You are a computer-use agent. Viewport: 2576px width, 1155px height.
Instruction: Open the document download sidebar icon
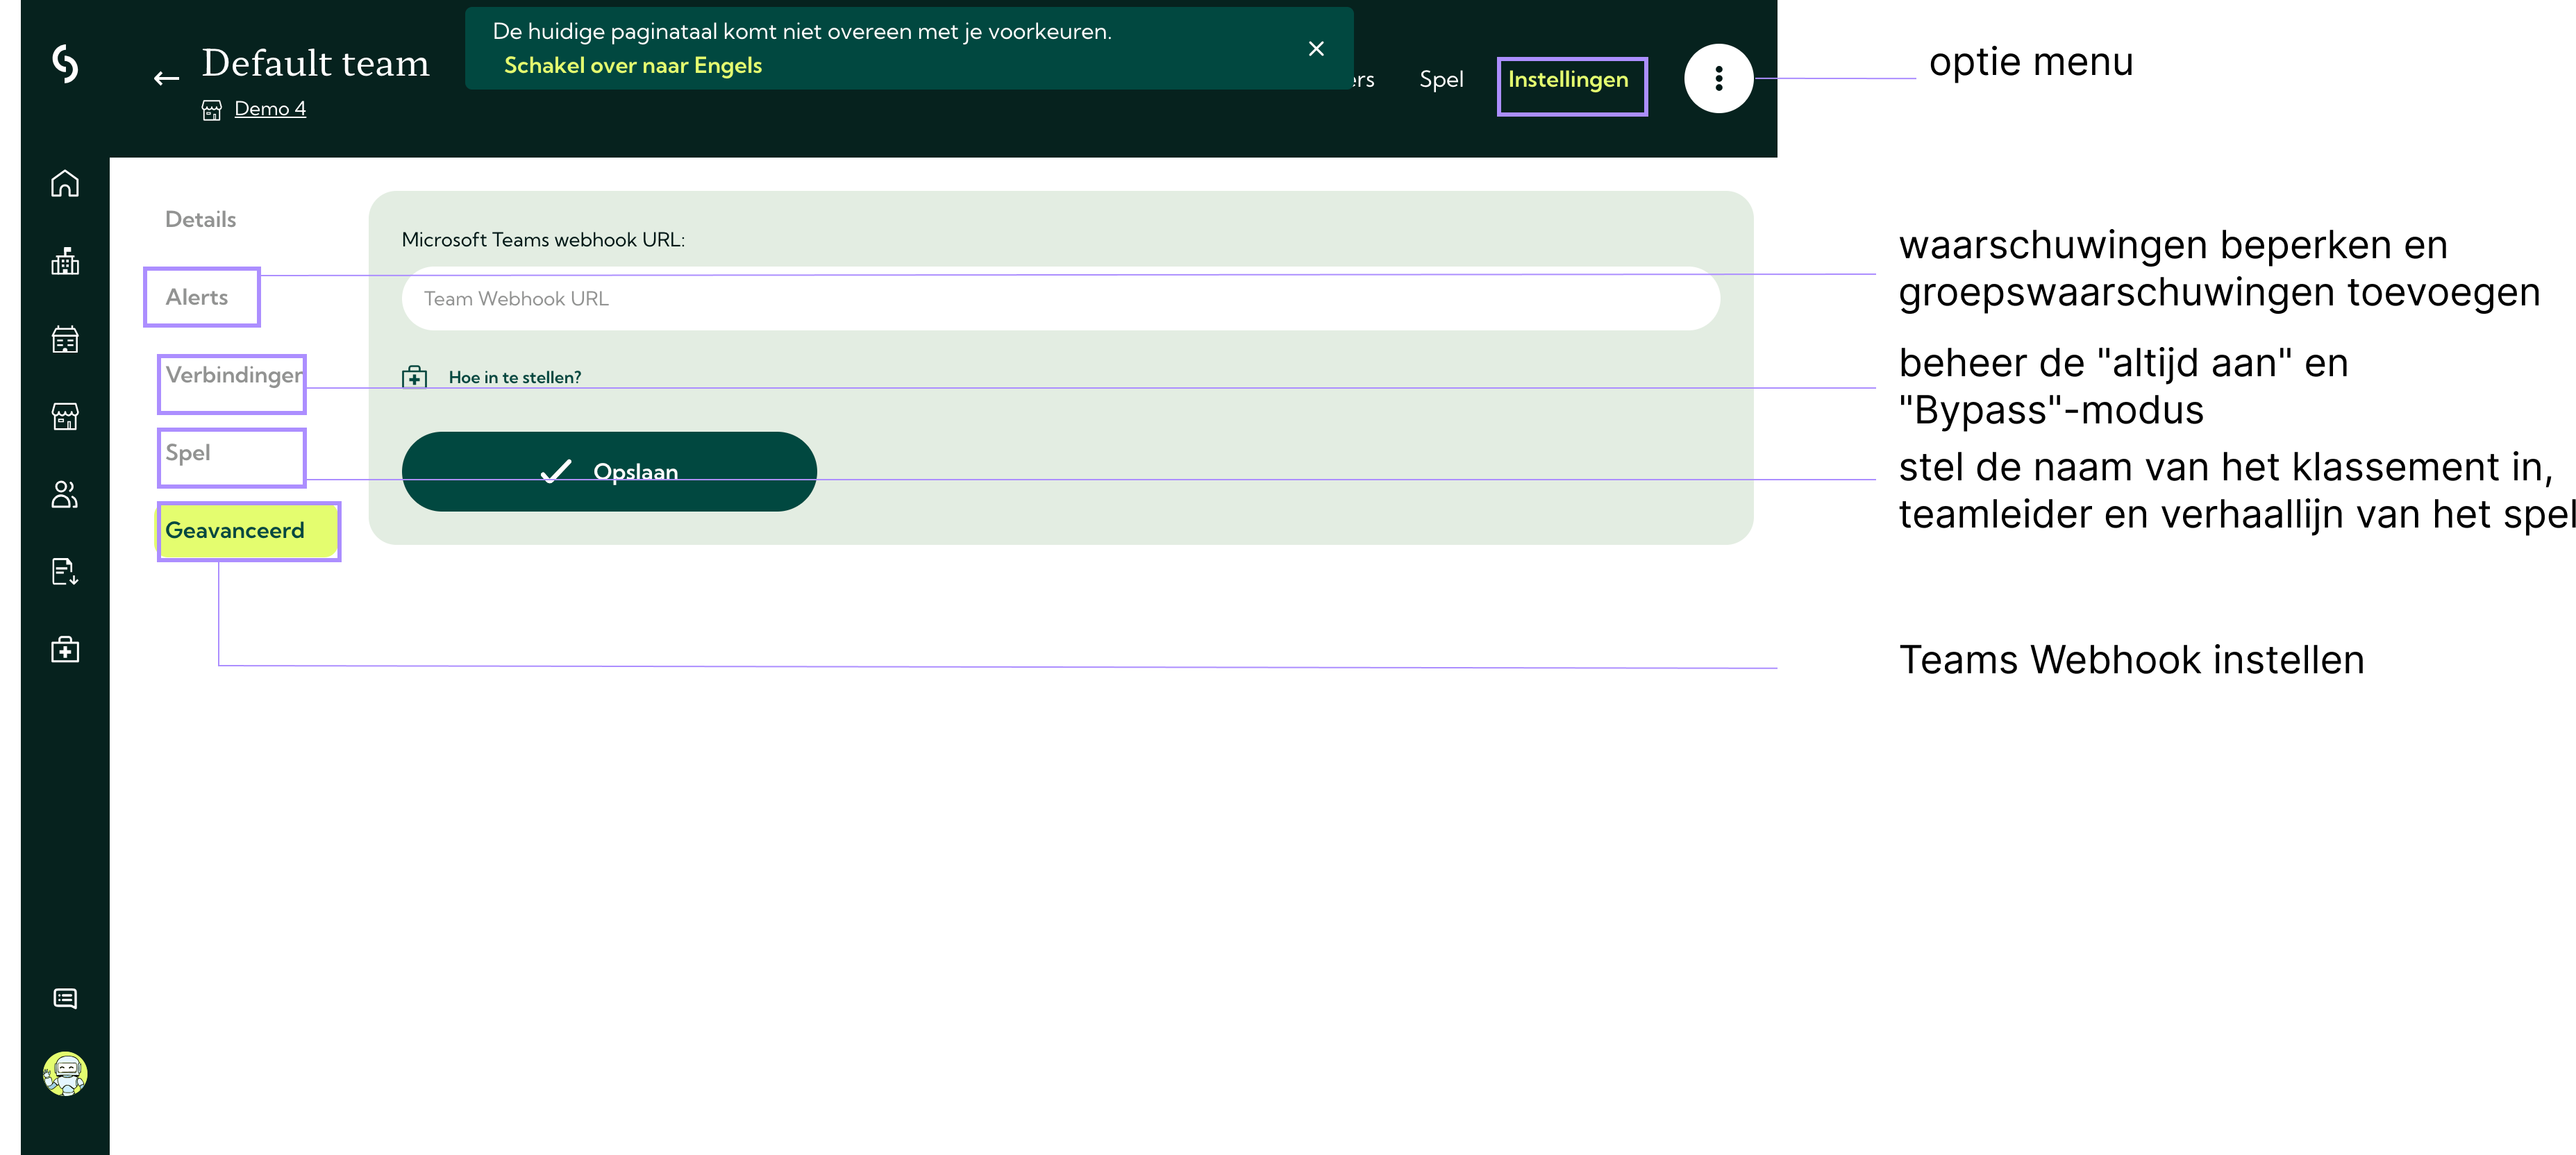tap(65, 572)
